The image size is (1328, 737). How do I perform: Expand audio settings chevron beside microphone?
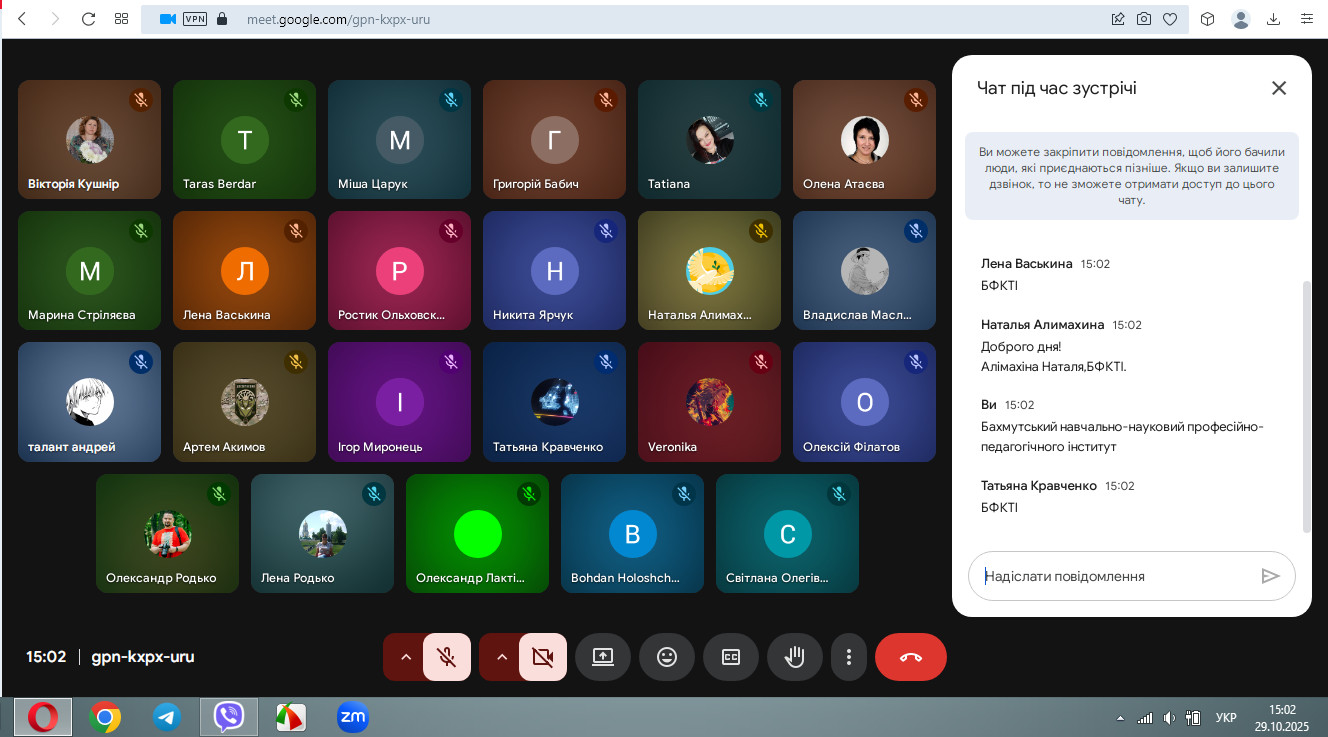(405, 657)
